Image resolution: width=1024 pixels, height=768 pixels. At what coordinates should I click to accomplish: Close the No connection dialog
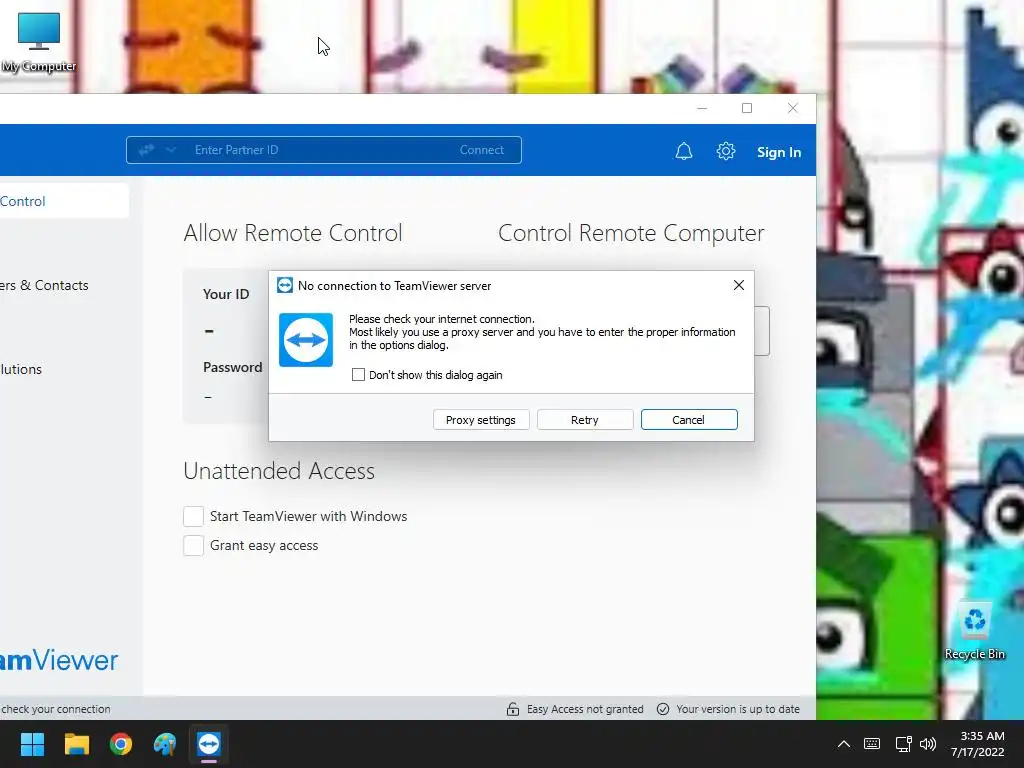pos(739,285)
